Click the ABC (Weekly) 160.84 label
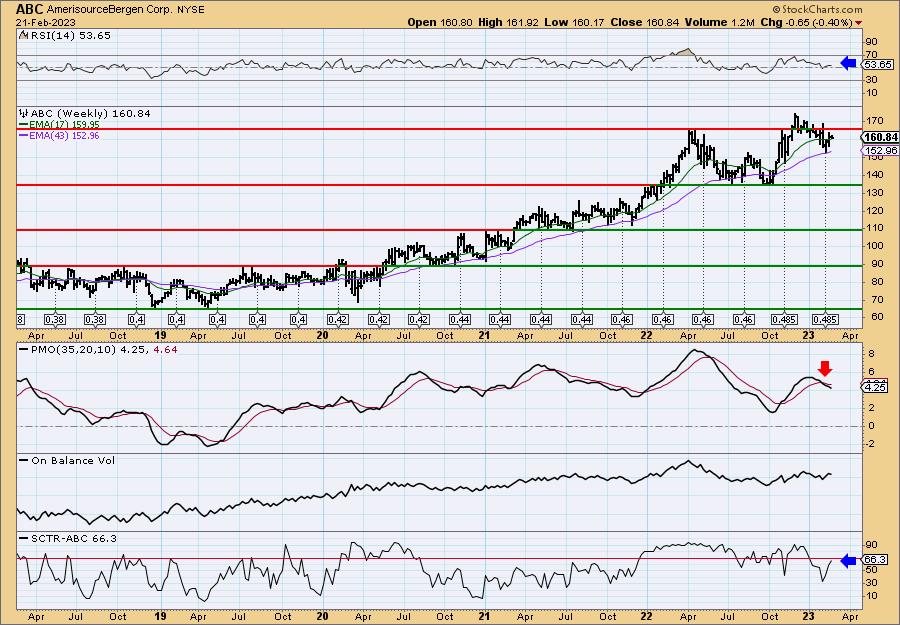The height and width of the screenshot is (625, 900). pyautogui.click(x=91, y=114)
